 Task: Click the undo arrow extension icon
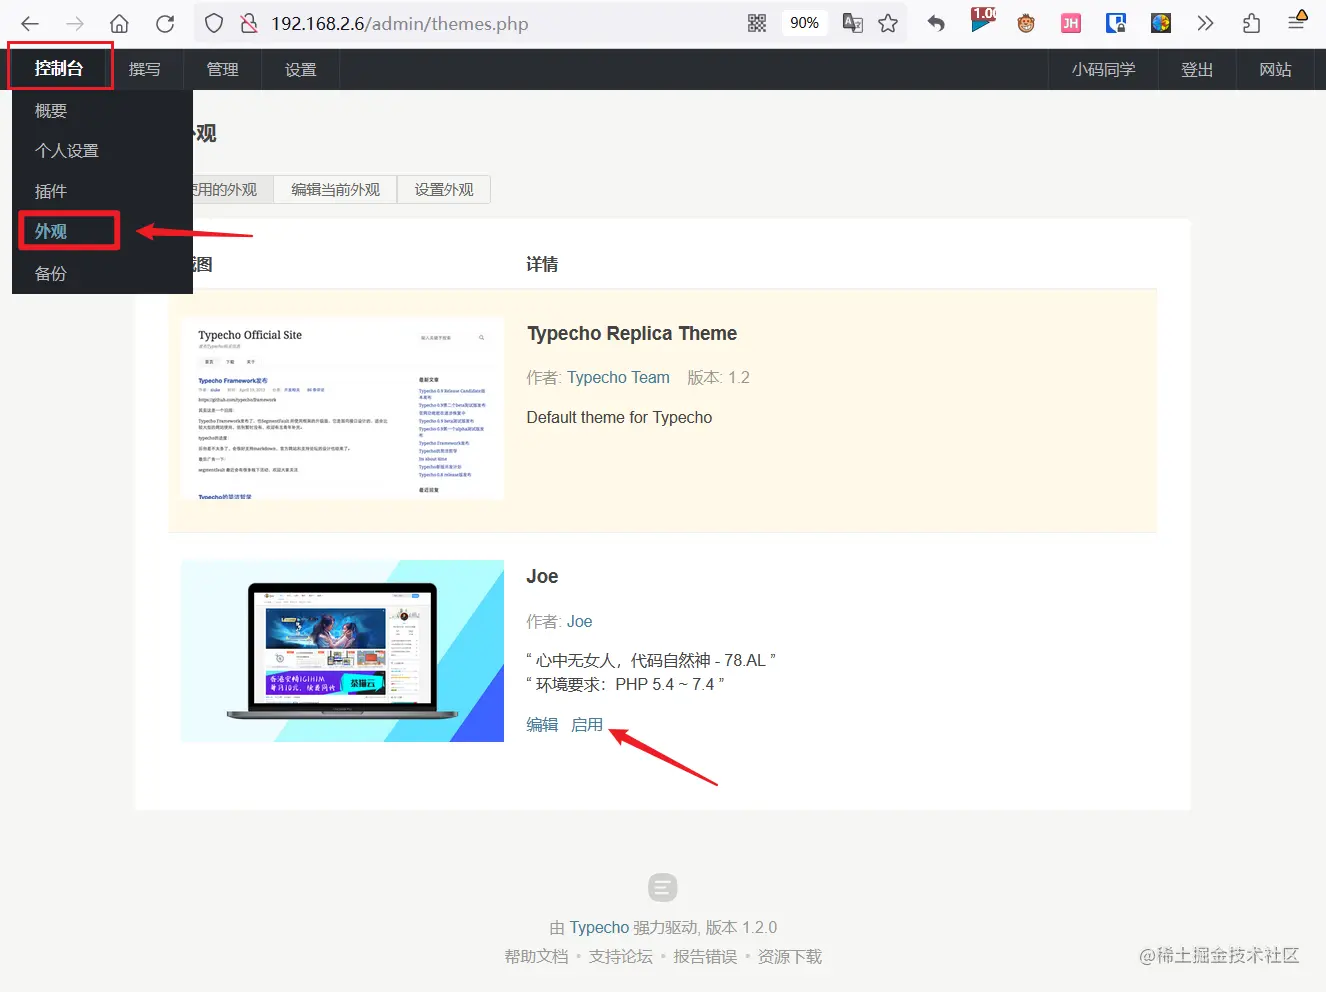click(x=936, y=23)
